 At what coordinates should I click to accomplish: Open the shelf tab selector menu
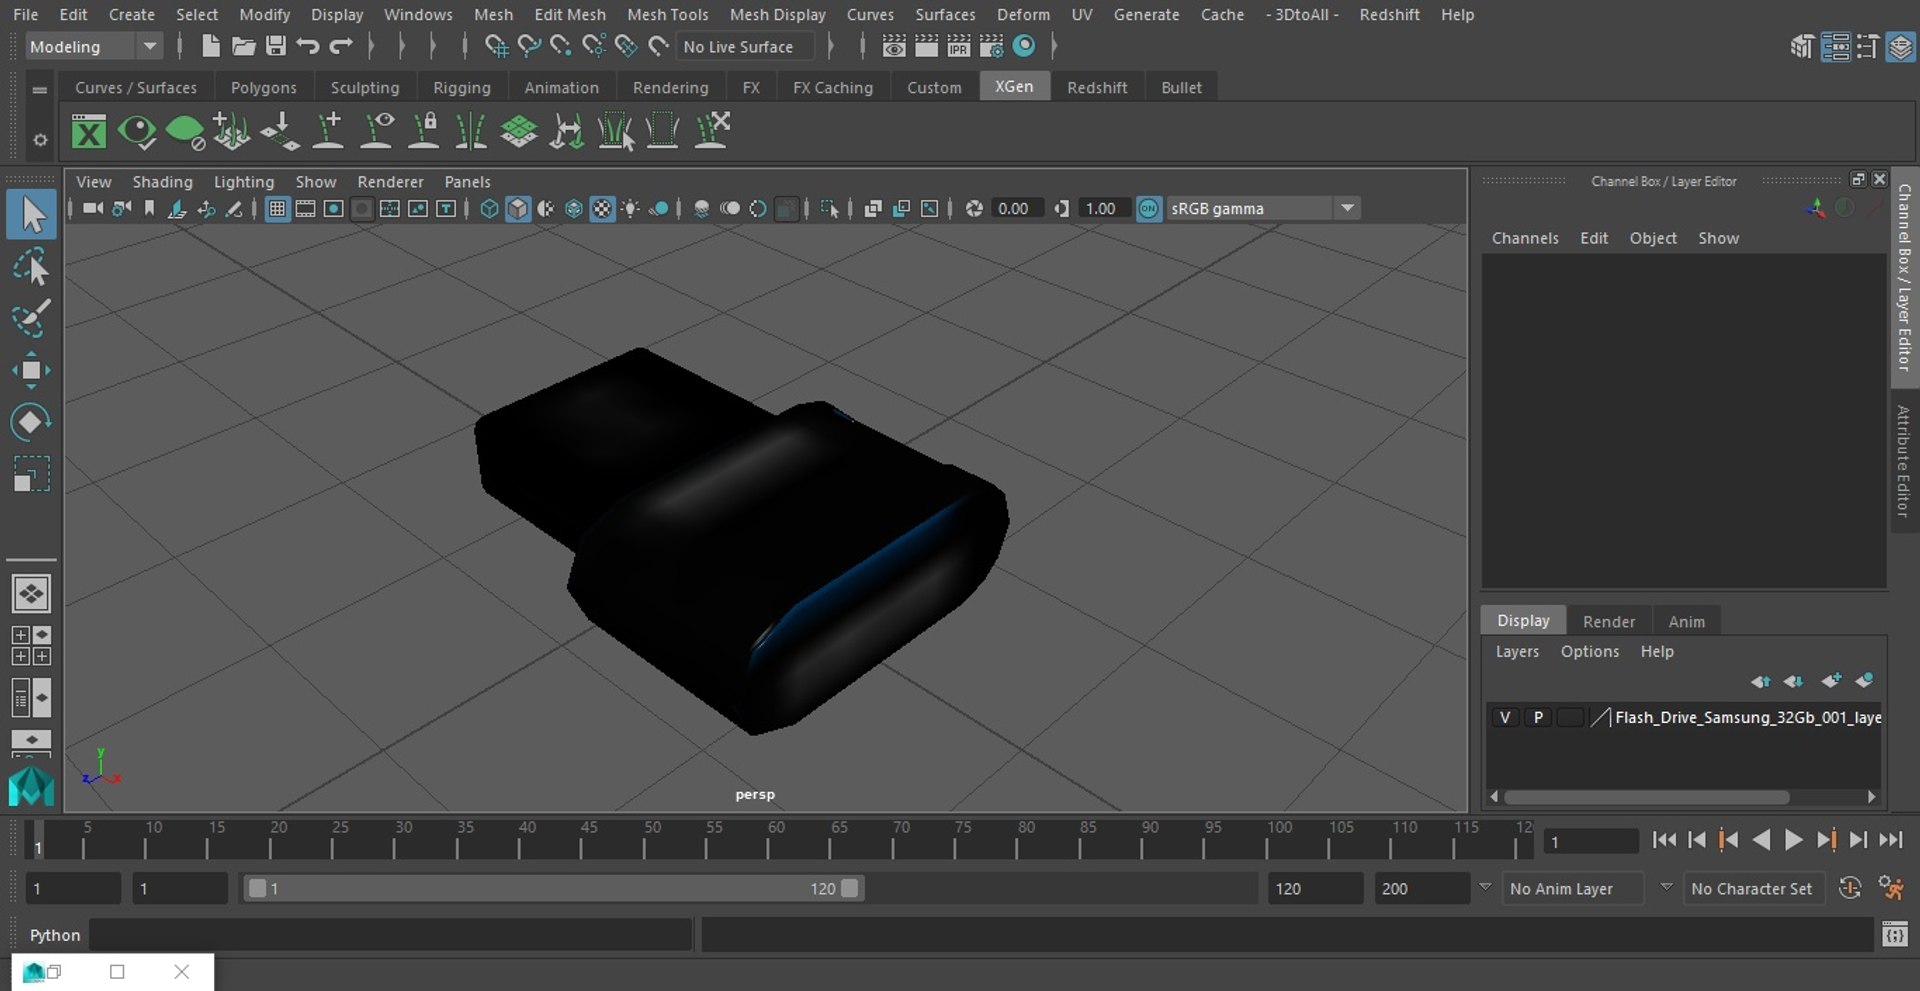click(x=40, y=89)
